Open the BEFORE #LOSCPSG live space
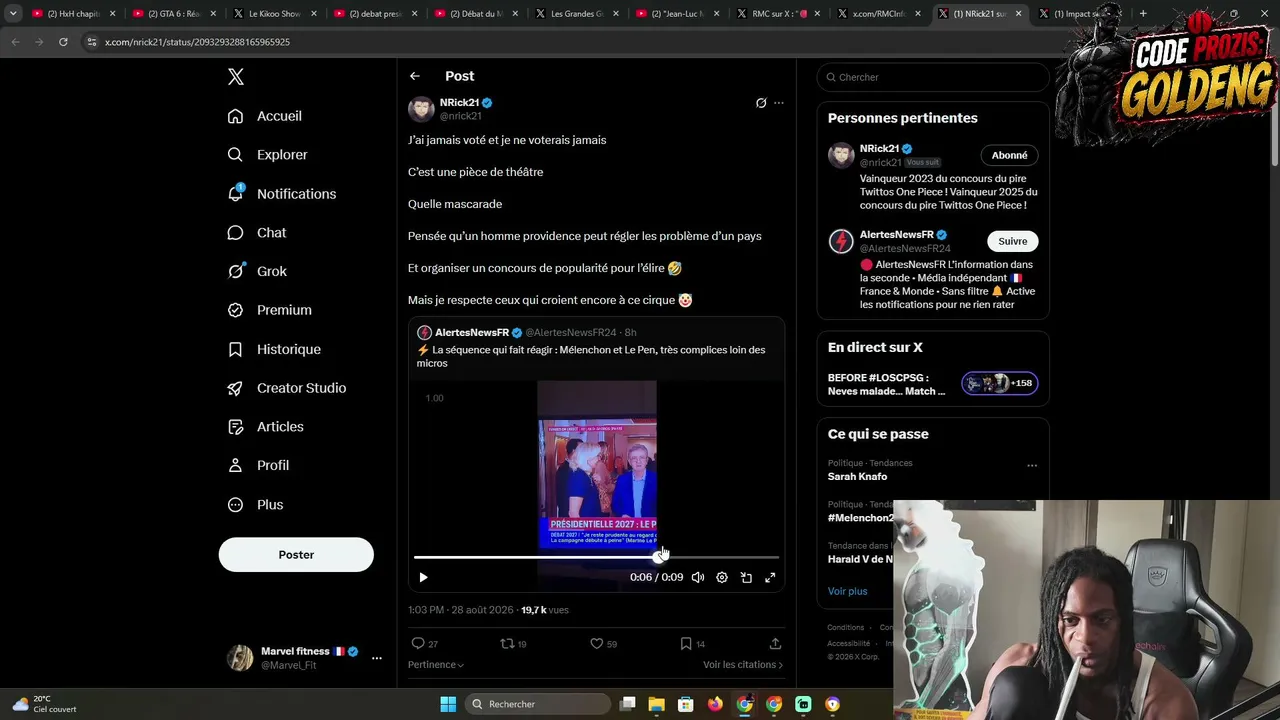The width and height of the screenshot is (1280, 720). (x=887, y=385)
